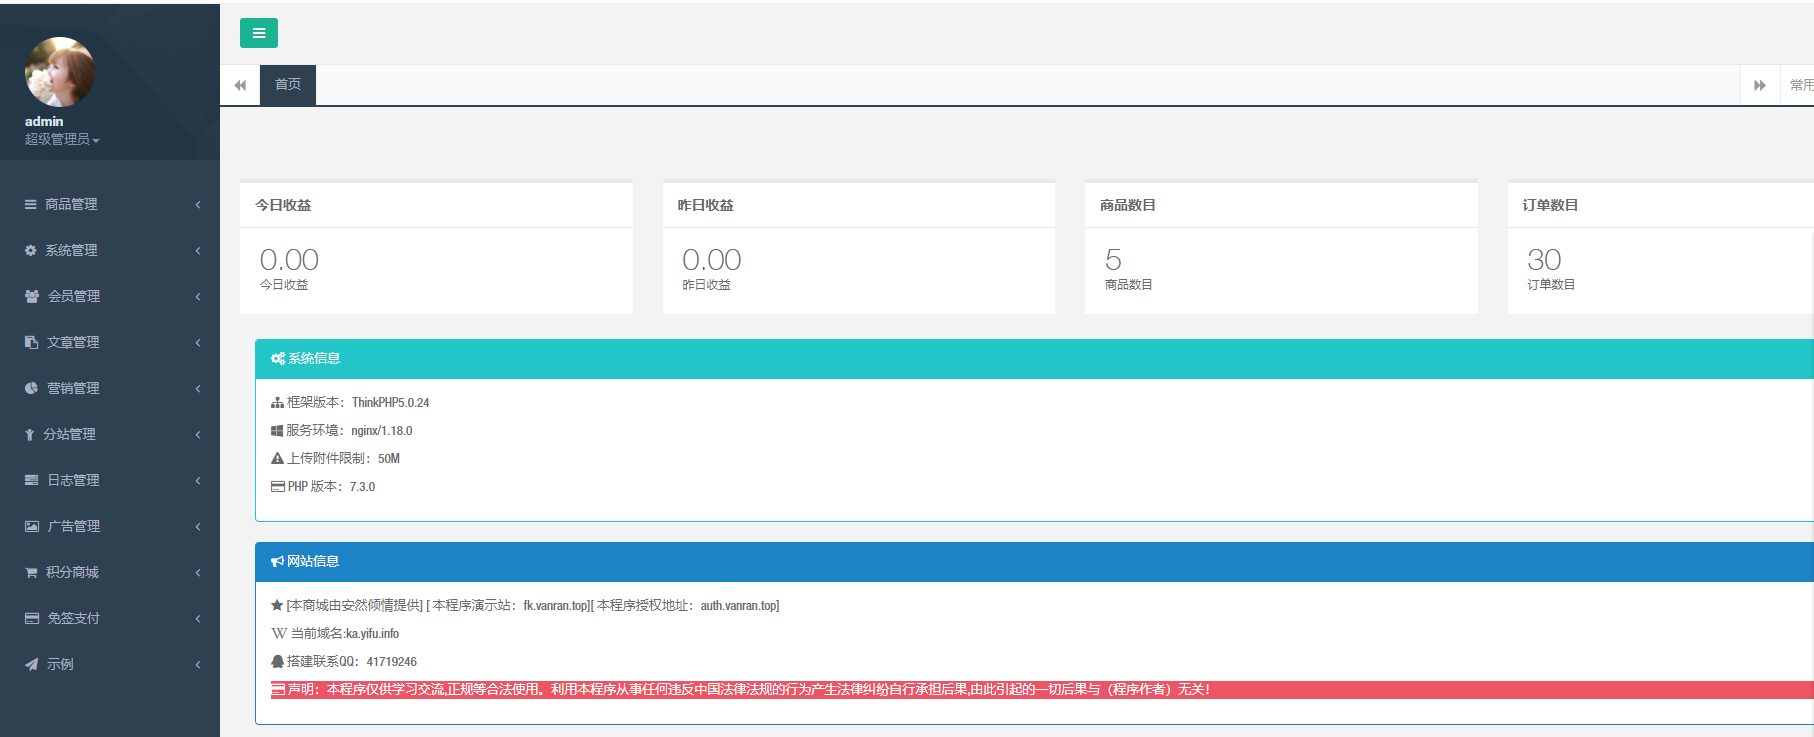Click the 系统管理 gear icon
1814x737 pixels.
[x=31, y=250]
